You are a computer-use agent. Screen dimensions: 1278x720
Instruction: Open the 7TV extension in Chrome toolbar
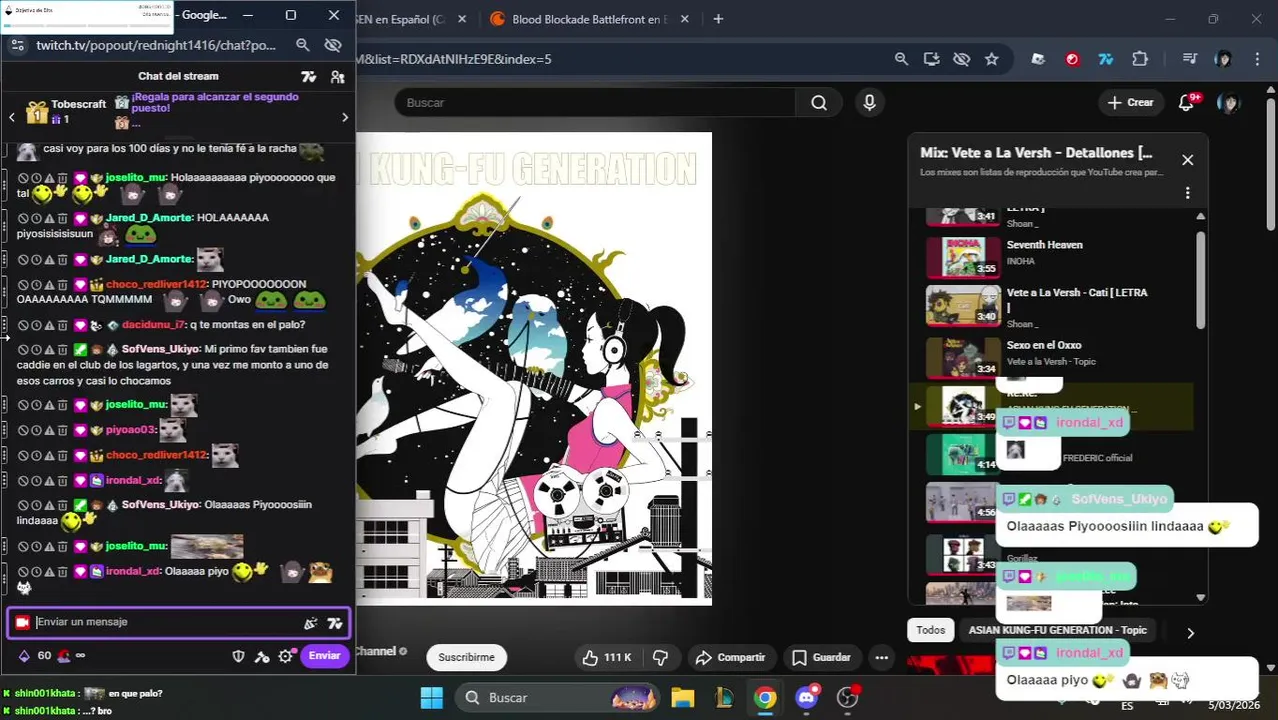(x=1106, y=59)
